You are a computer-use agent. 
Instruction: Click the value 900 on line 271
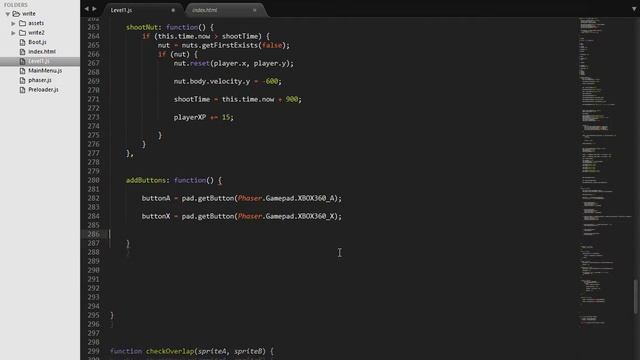292,99
